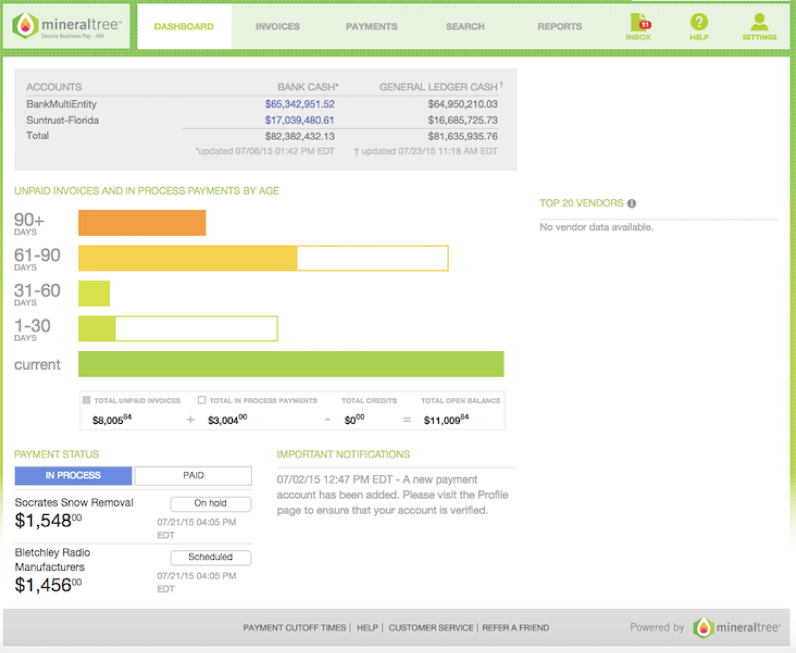
Task: Open Refer a Friend footer link
Action: (515, 628)
